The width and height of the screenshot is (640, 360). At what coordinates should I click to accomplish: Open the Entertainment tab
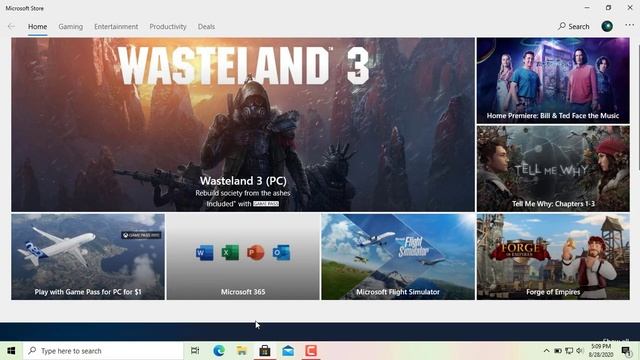click(x=116, y=27)
